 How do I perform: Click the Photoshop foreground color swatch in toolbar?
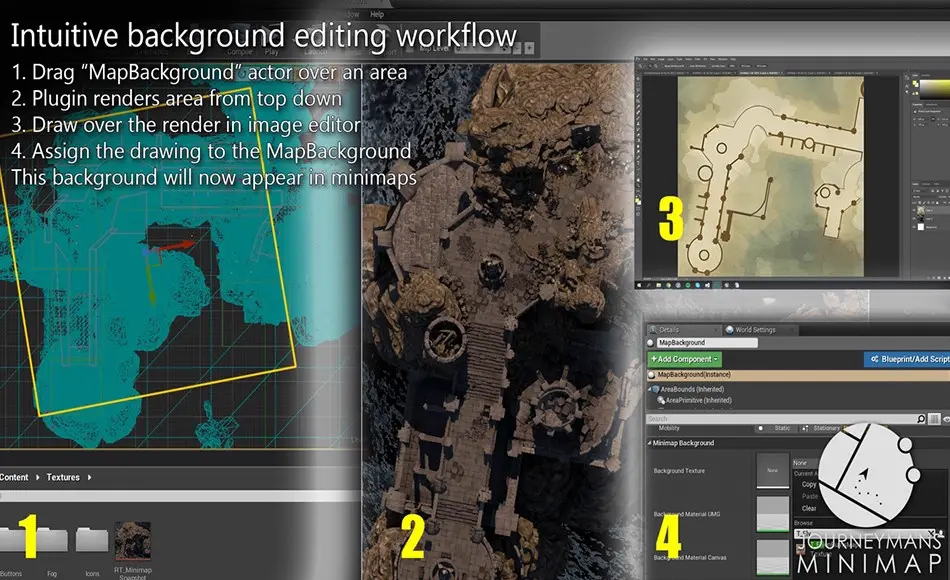(x=638, y=199)
